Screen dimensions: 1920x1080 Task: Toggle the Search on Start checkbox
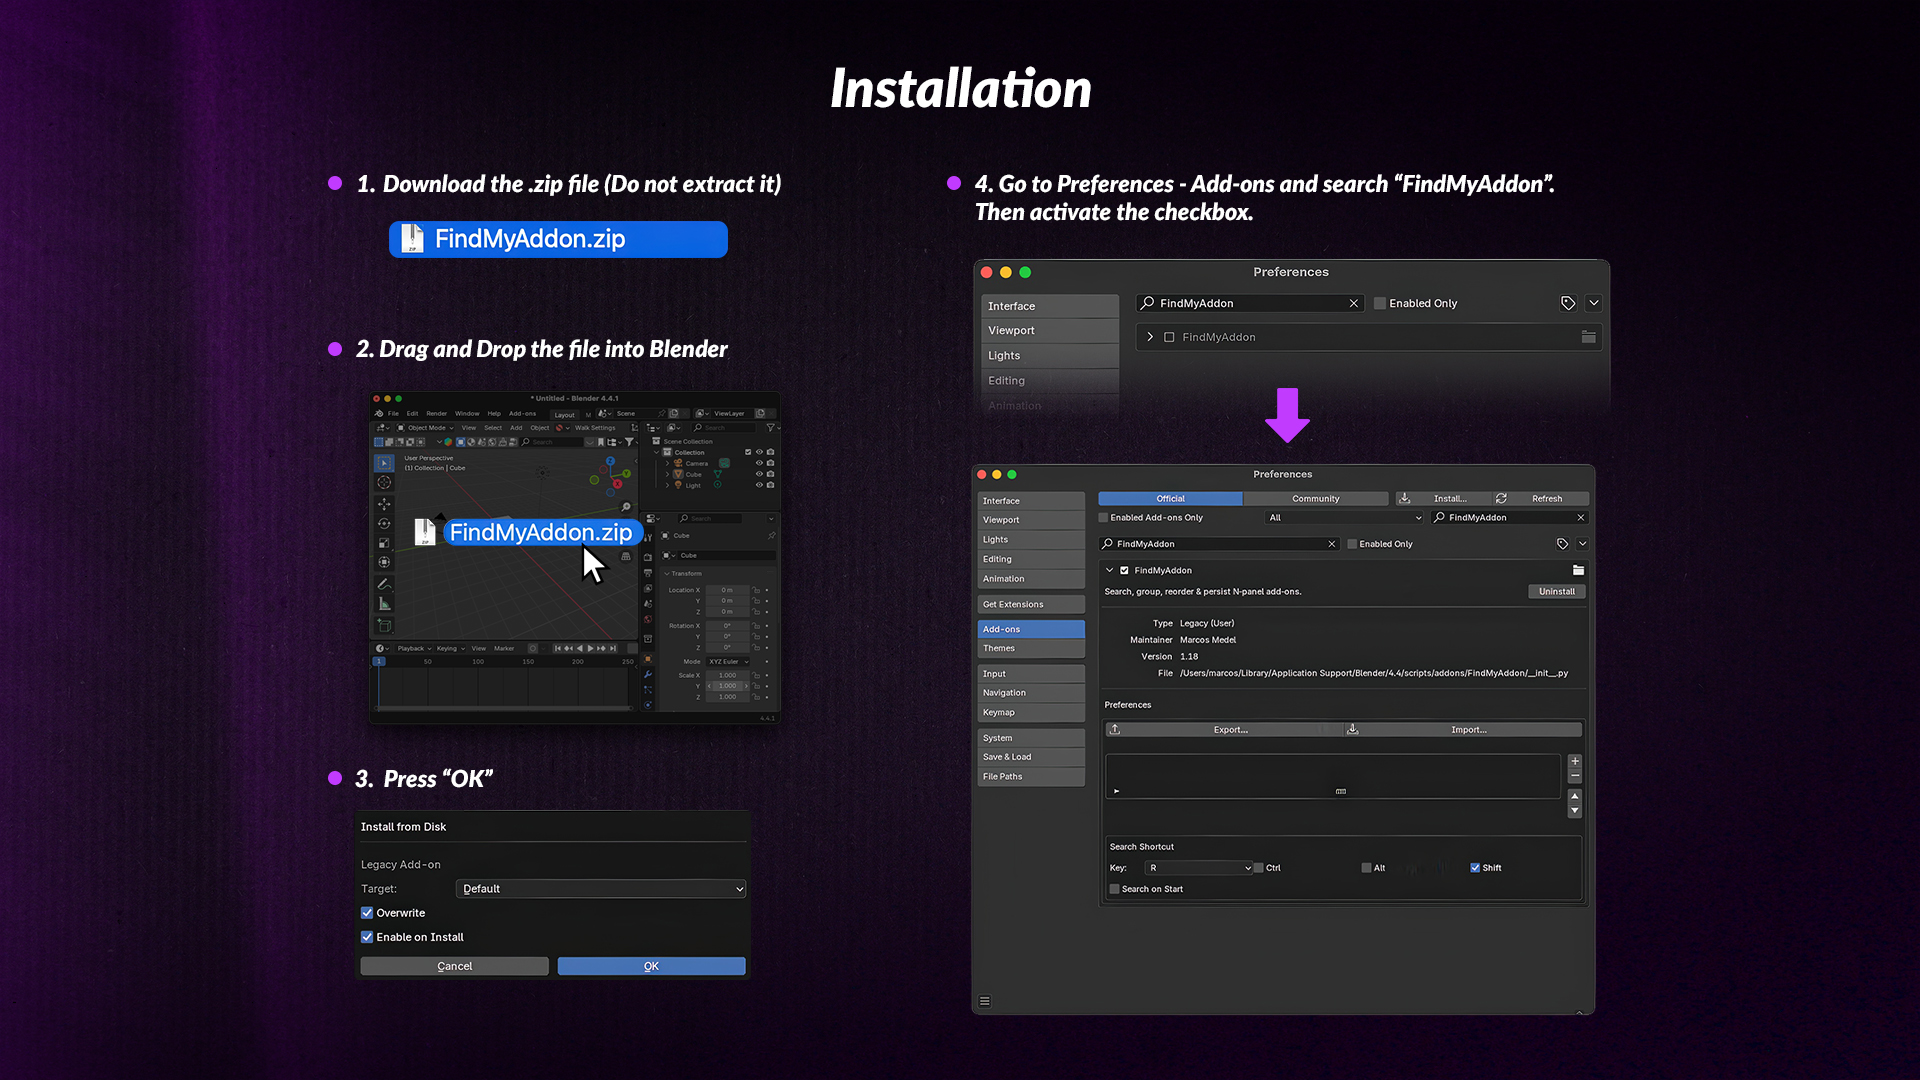[x=1115, y=889]
